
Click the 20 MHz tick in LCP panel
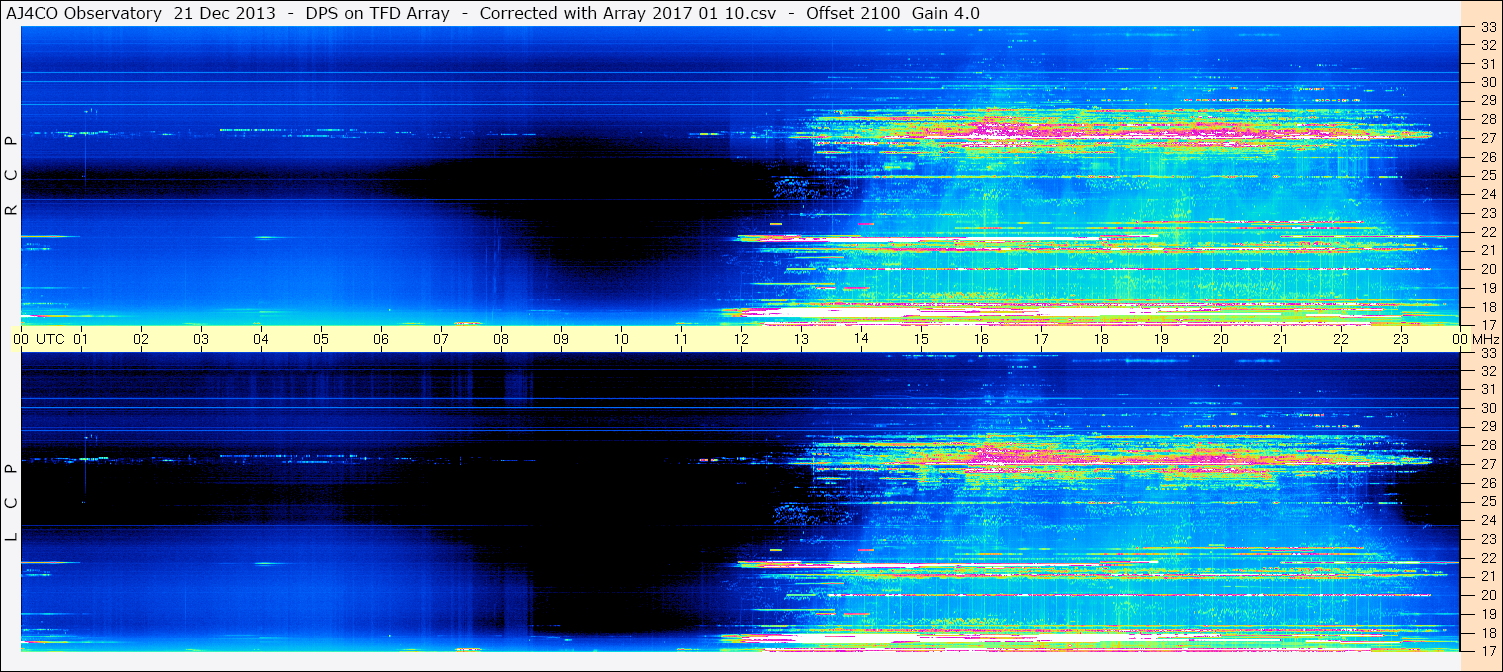pos(1487,594)
